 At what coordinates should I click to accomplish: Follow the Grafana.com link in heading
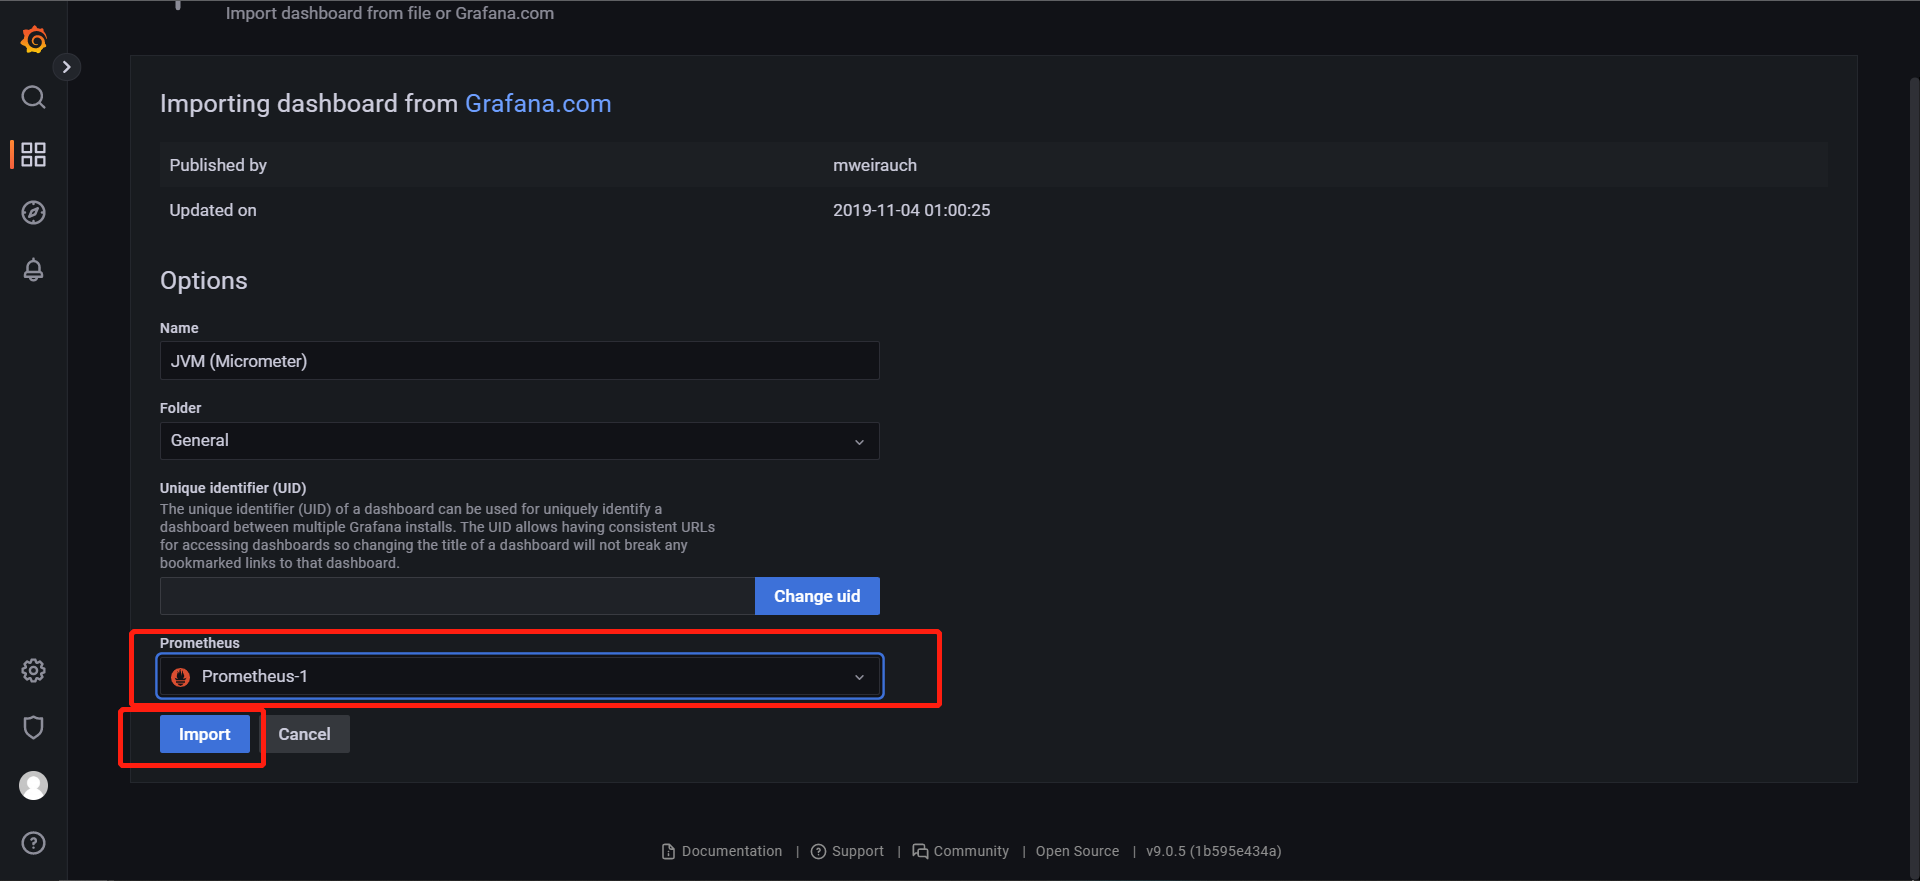[538, 104]
